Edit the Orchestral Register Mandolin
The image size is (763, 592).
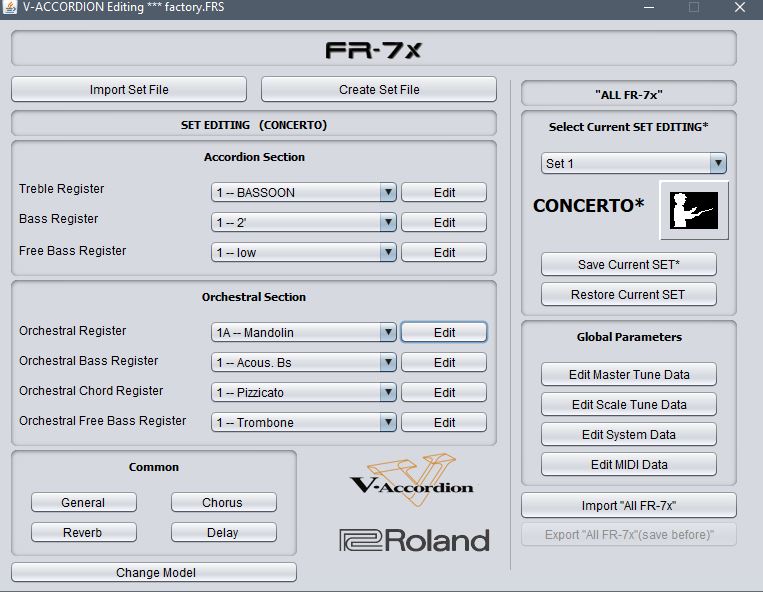click(444, 332)
